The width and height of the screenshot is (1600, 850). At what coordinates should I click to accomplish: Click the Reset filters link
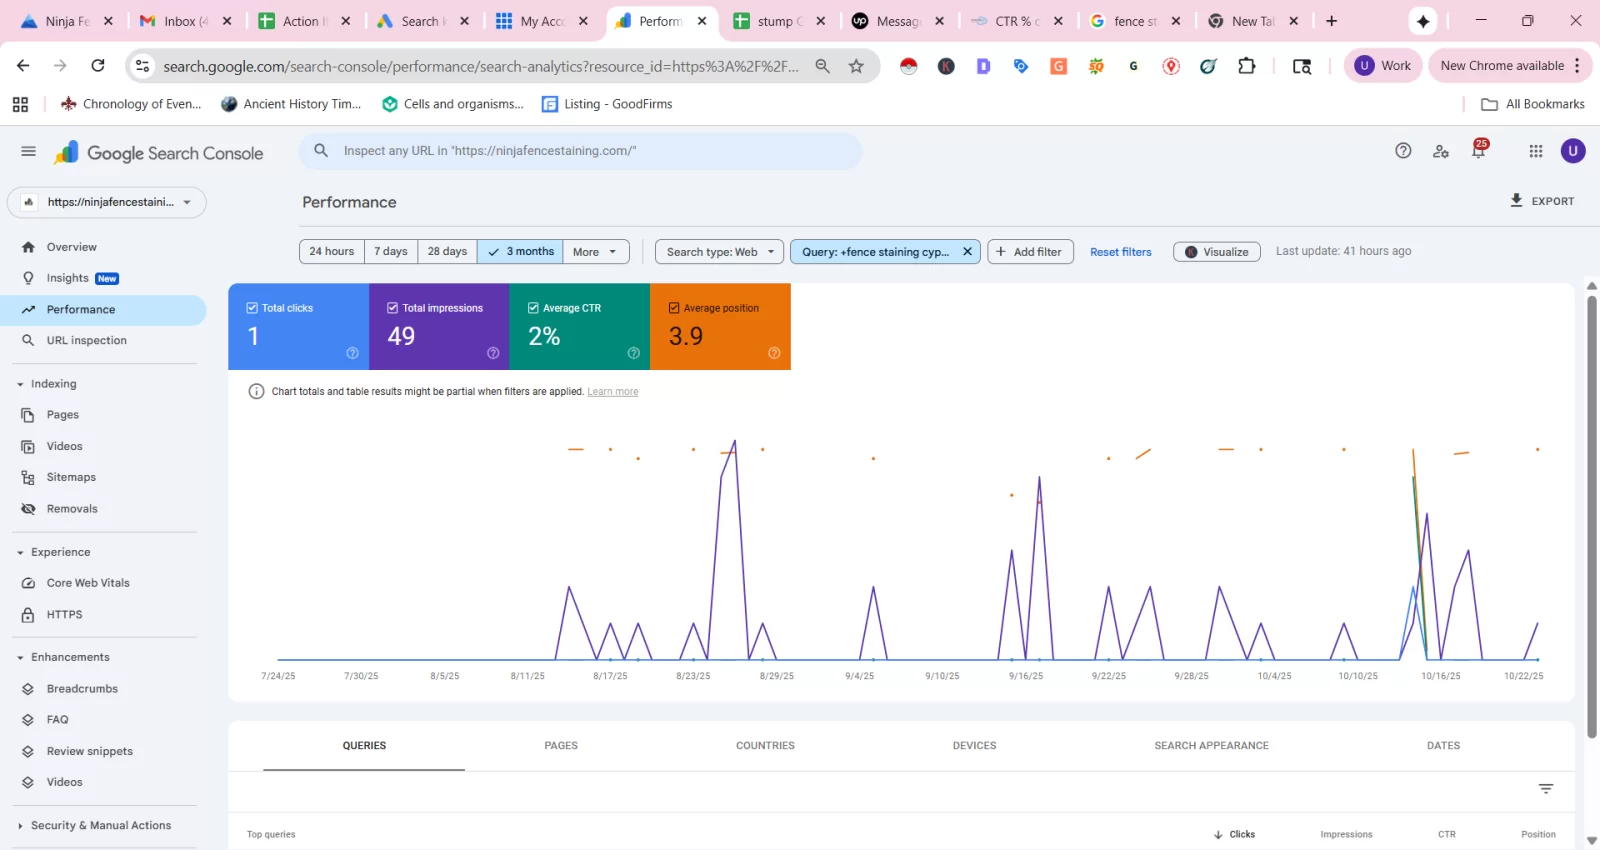pyautogui.click(x=1120, y=252)
